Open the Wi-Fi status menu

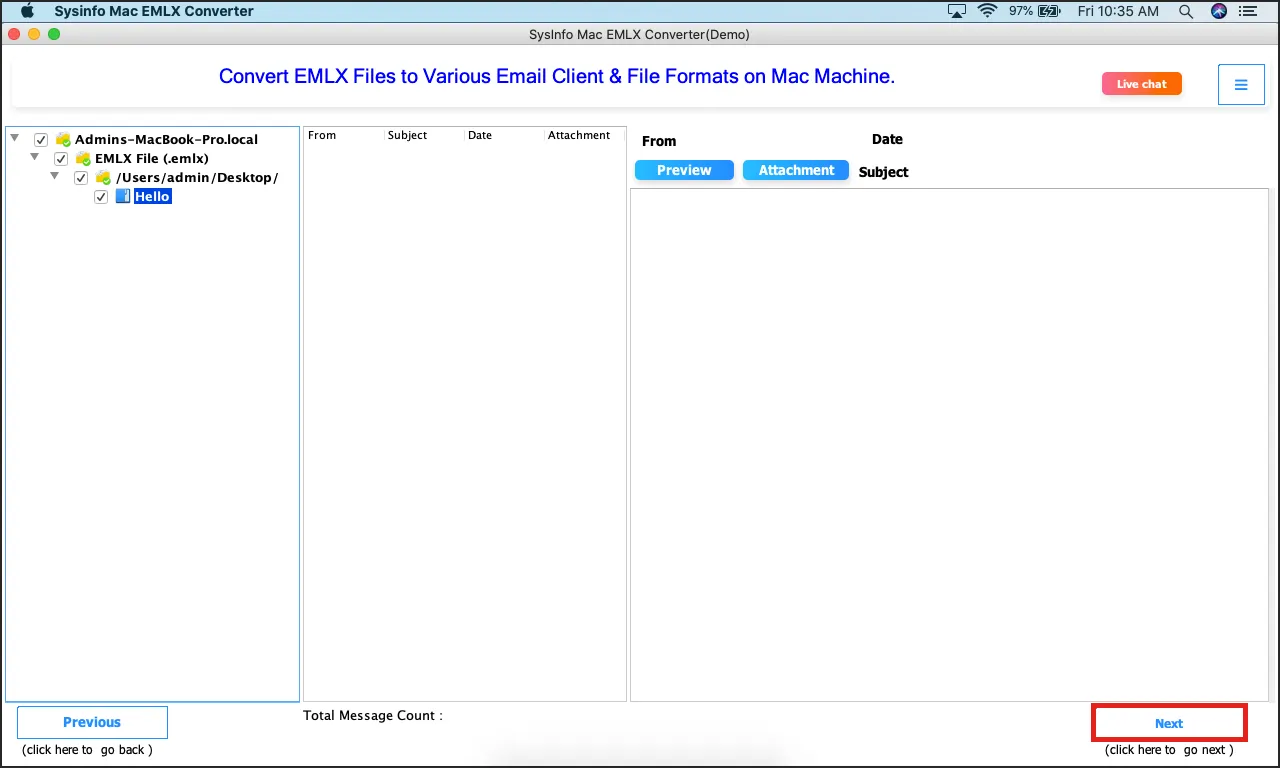(988, 11)
